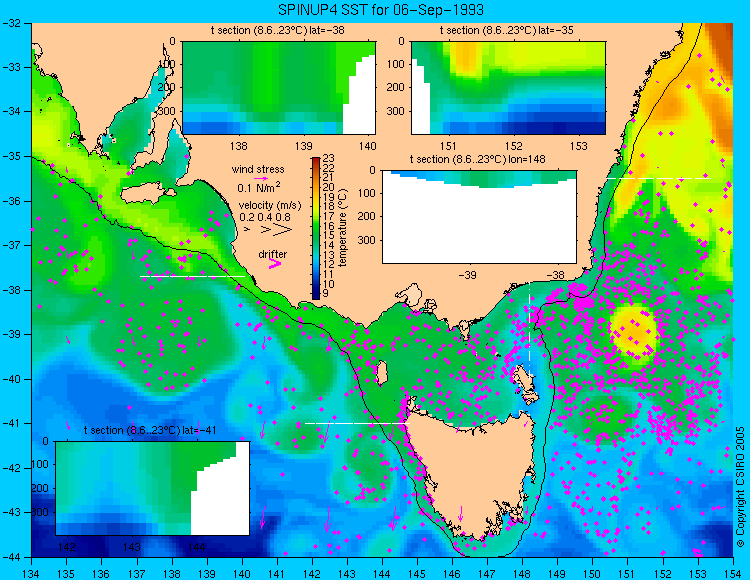Click the -39 tick in the lon=148 inset
Image resolution: width=750 pixels, height=580 pixels.
click(467, 275)
